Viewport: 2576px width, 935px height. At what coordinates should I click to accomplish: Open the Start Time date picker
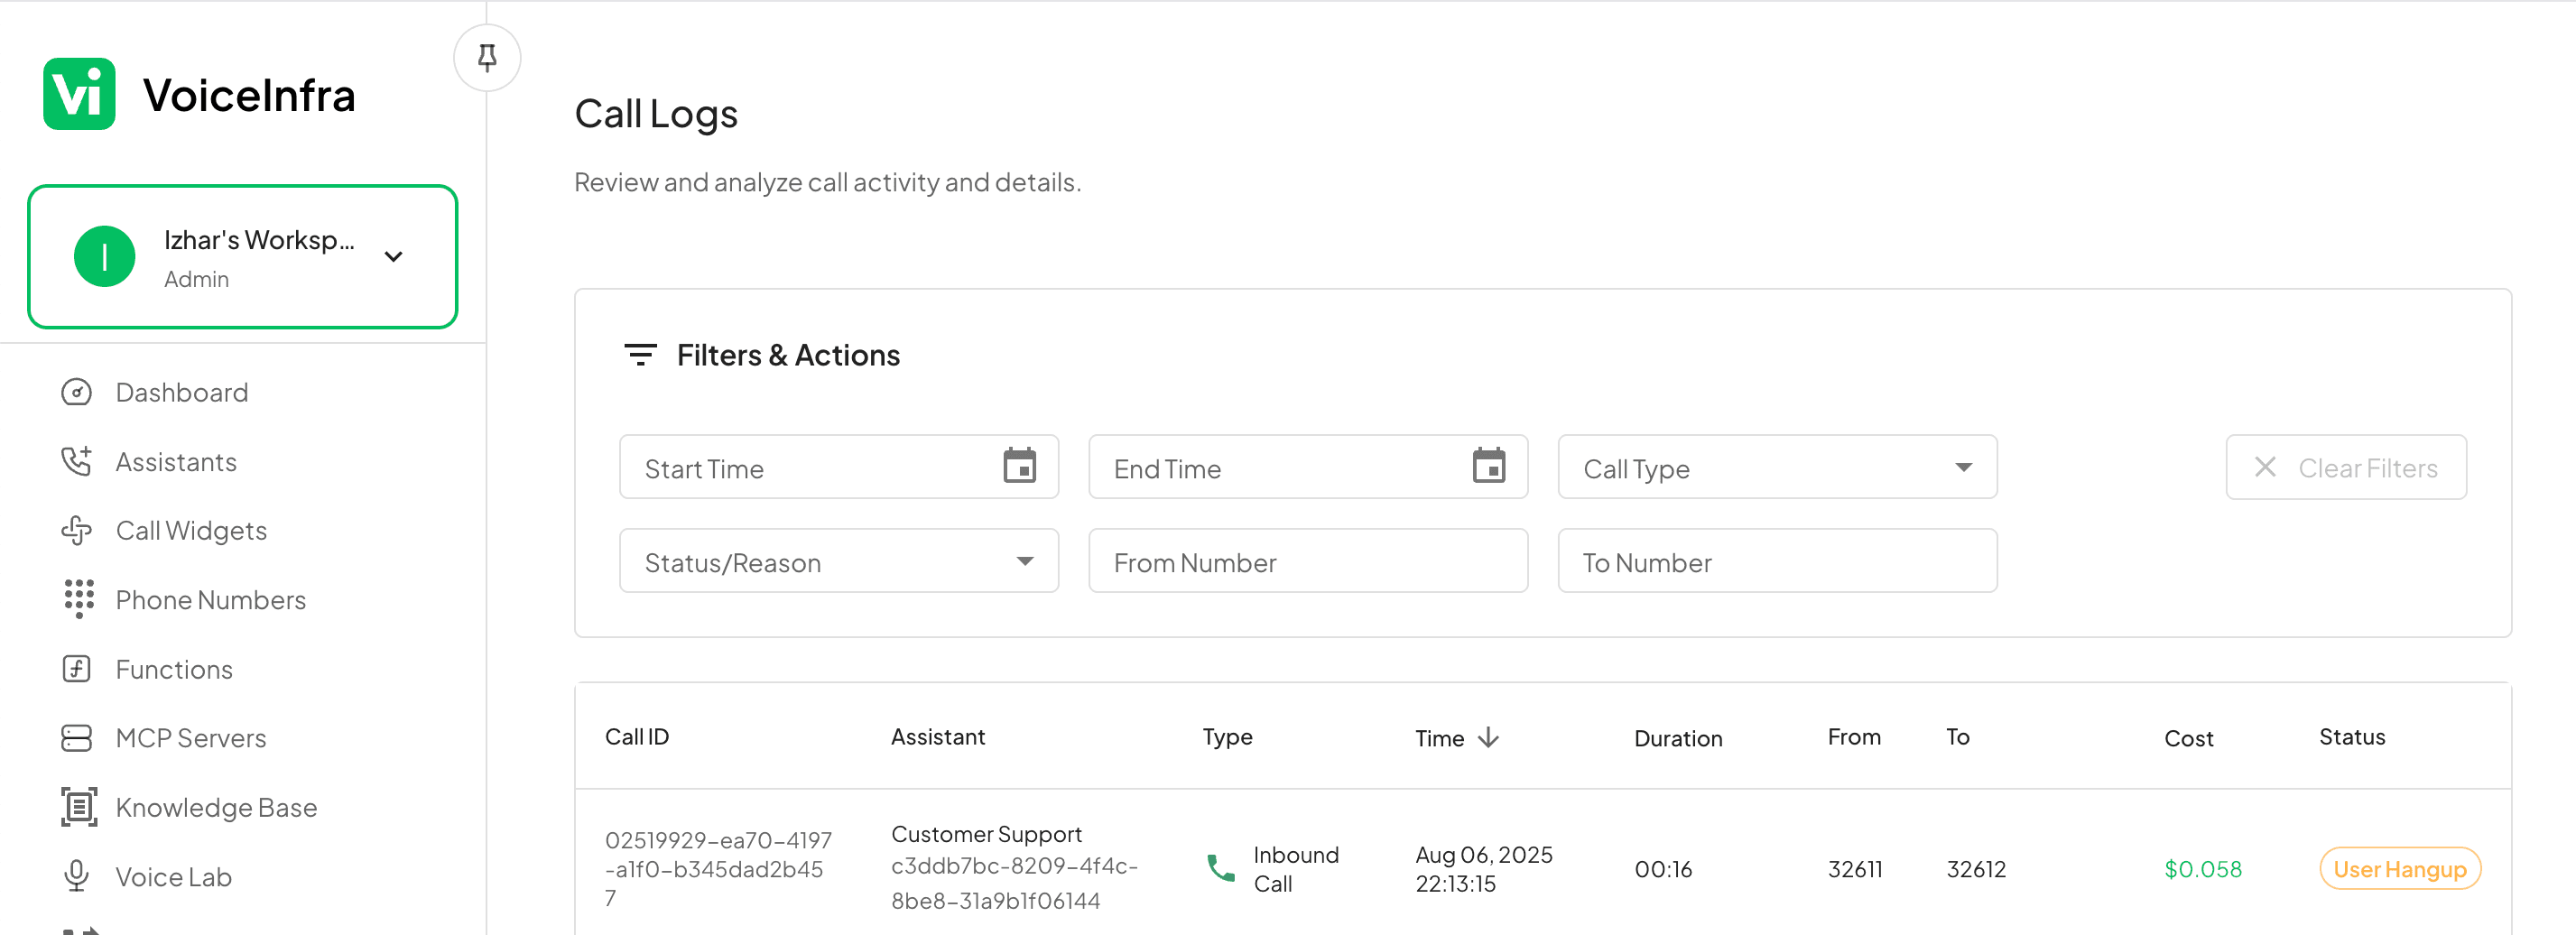1019,467
